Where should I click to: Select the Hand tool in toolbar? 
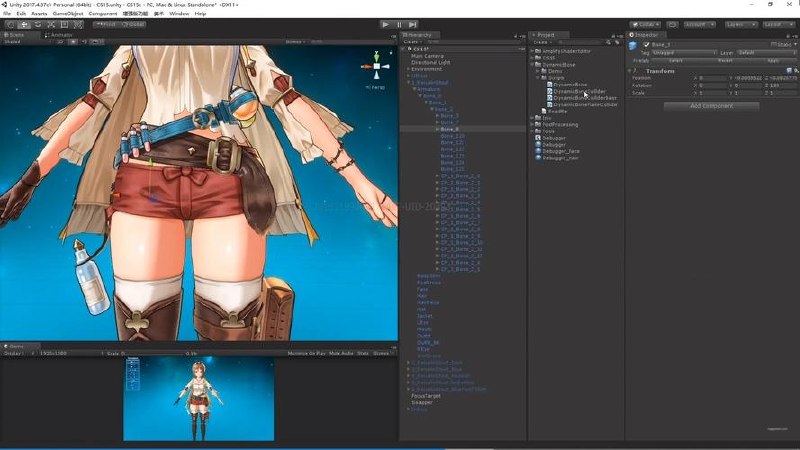coord(11,24)
